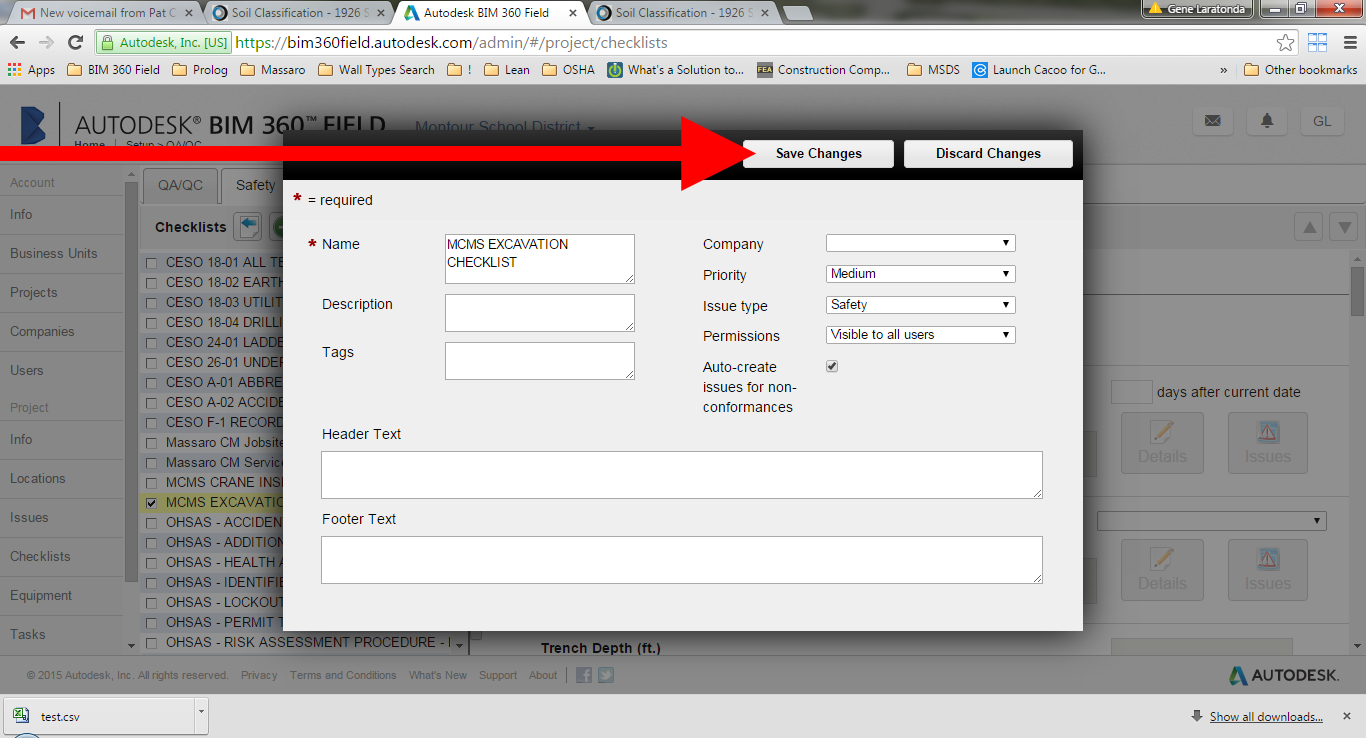Open the Permissions visibility dropdown
The height and width of the screenshot is (738, 1366).
coord(919,334)
